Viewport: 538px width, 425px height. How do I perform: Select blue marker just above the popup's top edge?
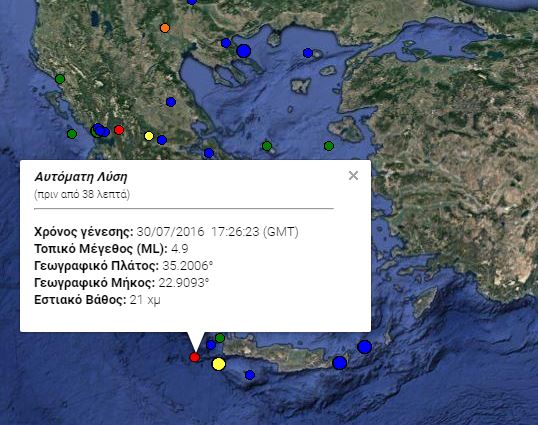[209, 153]
